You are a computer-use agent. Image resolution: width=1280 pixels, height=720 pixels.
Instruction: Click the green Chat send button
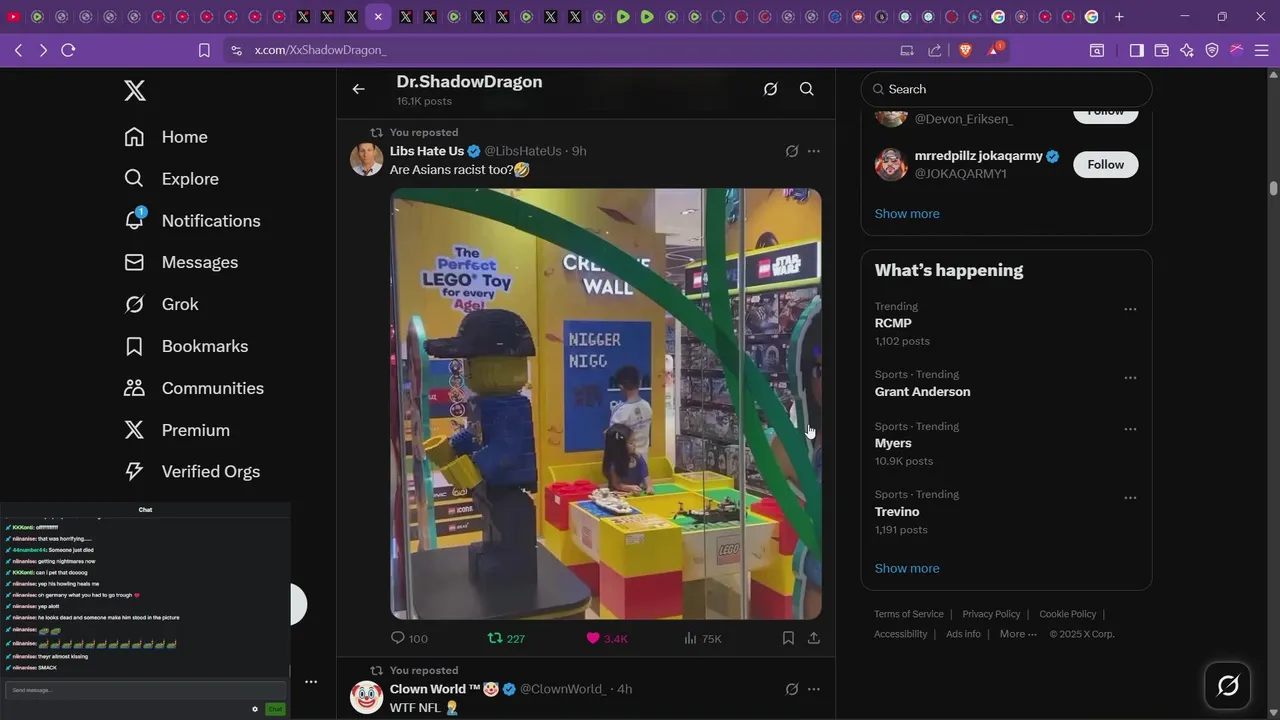coord(275,709)
